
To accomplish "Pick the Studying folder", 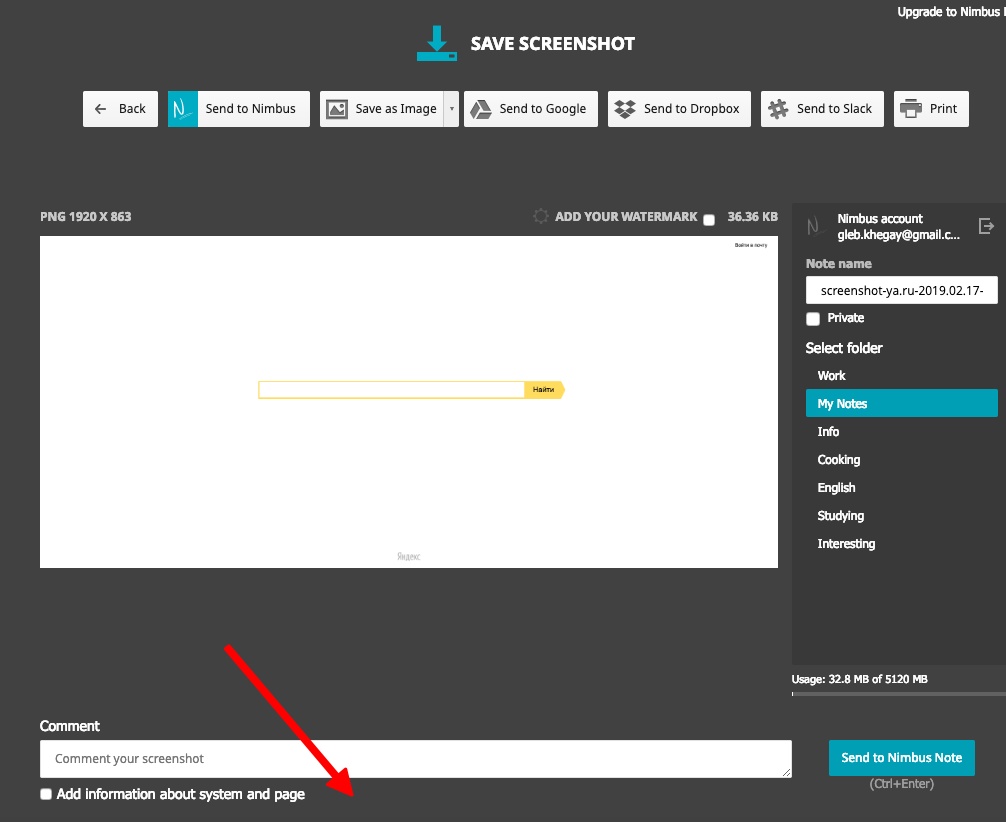I will [x=901, y=516].
